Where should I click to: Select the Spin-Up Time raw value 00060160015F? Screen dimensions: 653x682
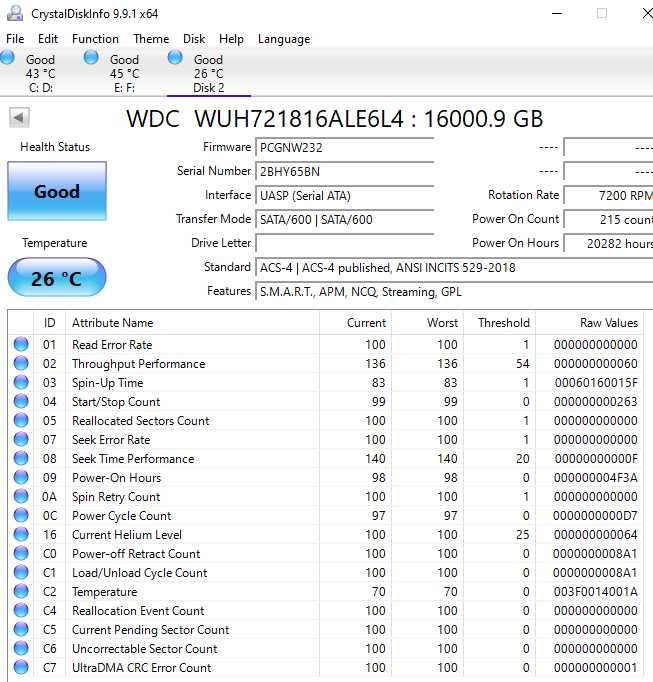click(596, 383)
